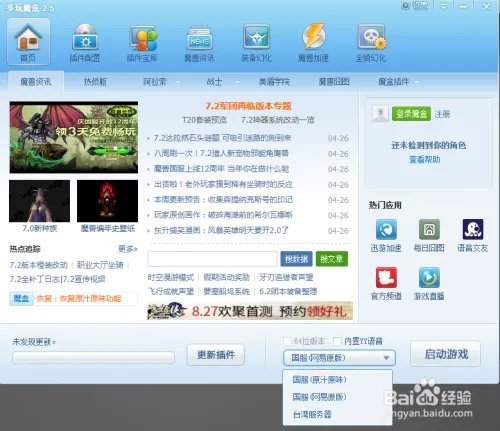Switch to second sub-tab after 魔兽资讯
This screenshot has width=500, height=431.
[95, 81]
